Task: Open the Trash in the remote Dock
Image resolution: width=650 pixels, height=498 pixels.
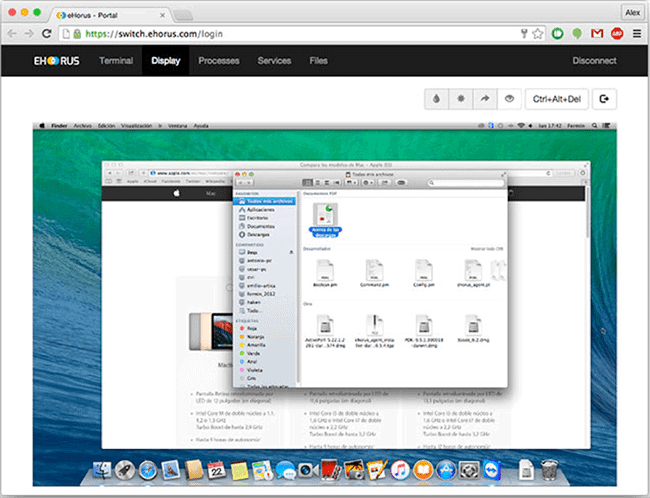Action: pos(550,471)
